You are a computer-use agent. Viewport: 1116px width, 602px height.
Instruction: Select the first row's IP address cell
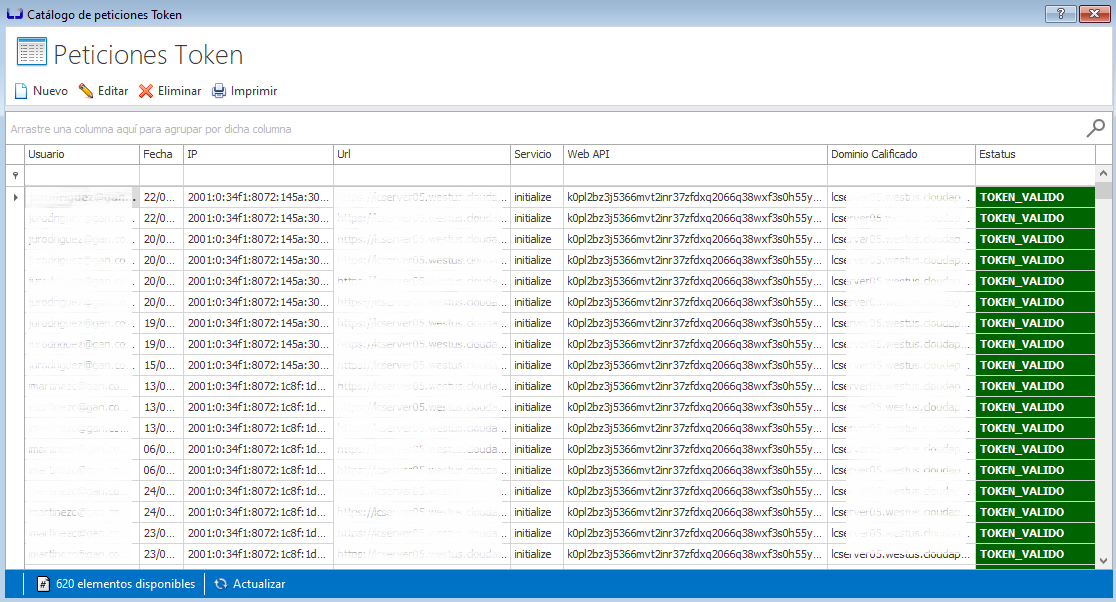[x=258, y=197]
